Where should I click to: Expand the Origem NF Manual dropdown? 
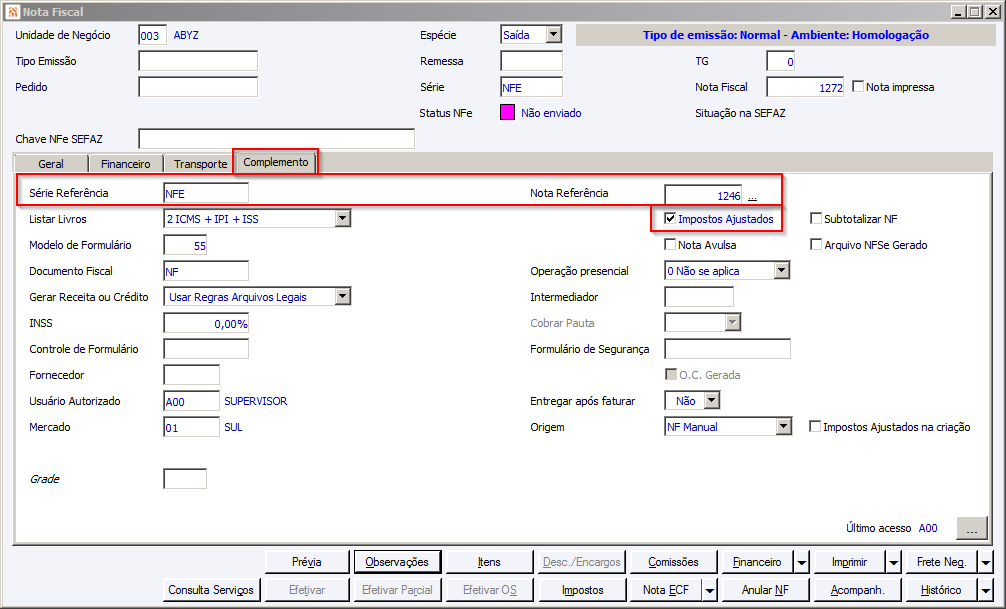783,427
